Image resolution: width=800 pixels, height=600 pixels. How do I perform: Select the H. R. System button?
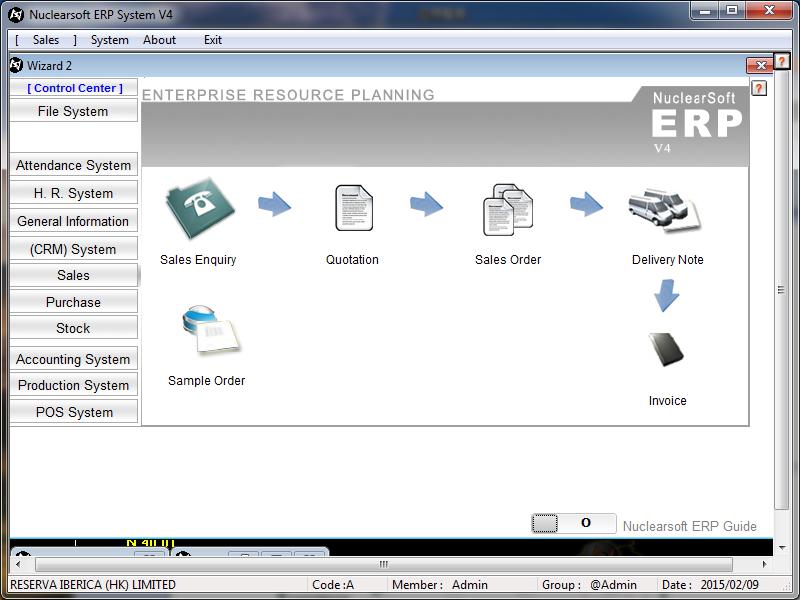pos(73,193)
